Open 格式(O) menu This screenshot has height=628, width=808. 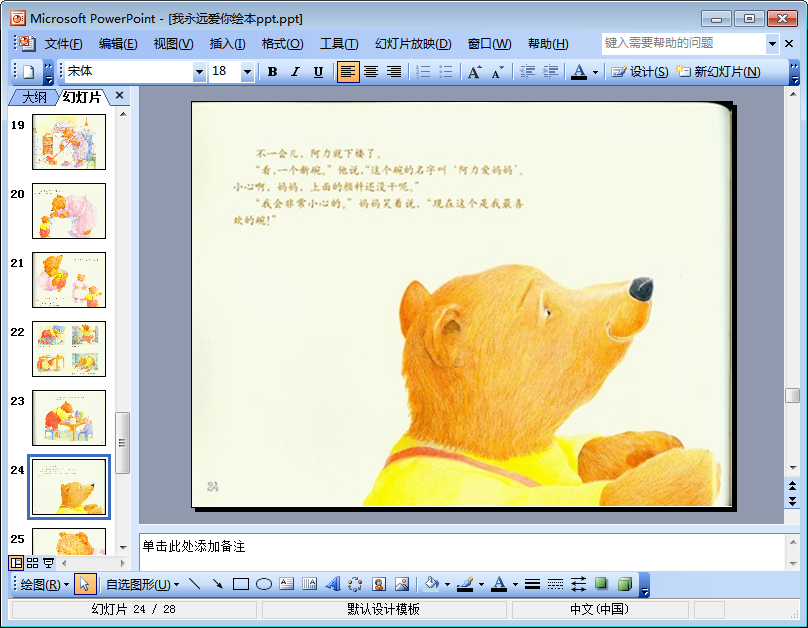tap(282, 44)
